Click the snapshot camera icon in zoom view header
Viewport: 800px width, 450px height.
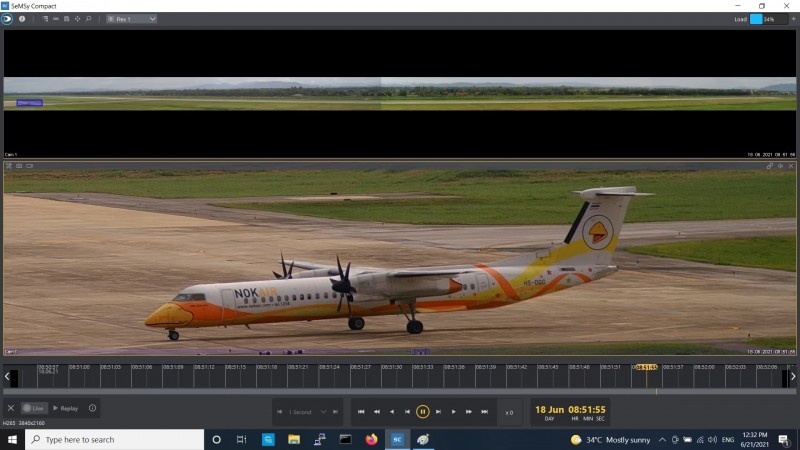point(19,166)
